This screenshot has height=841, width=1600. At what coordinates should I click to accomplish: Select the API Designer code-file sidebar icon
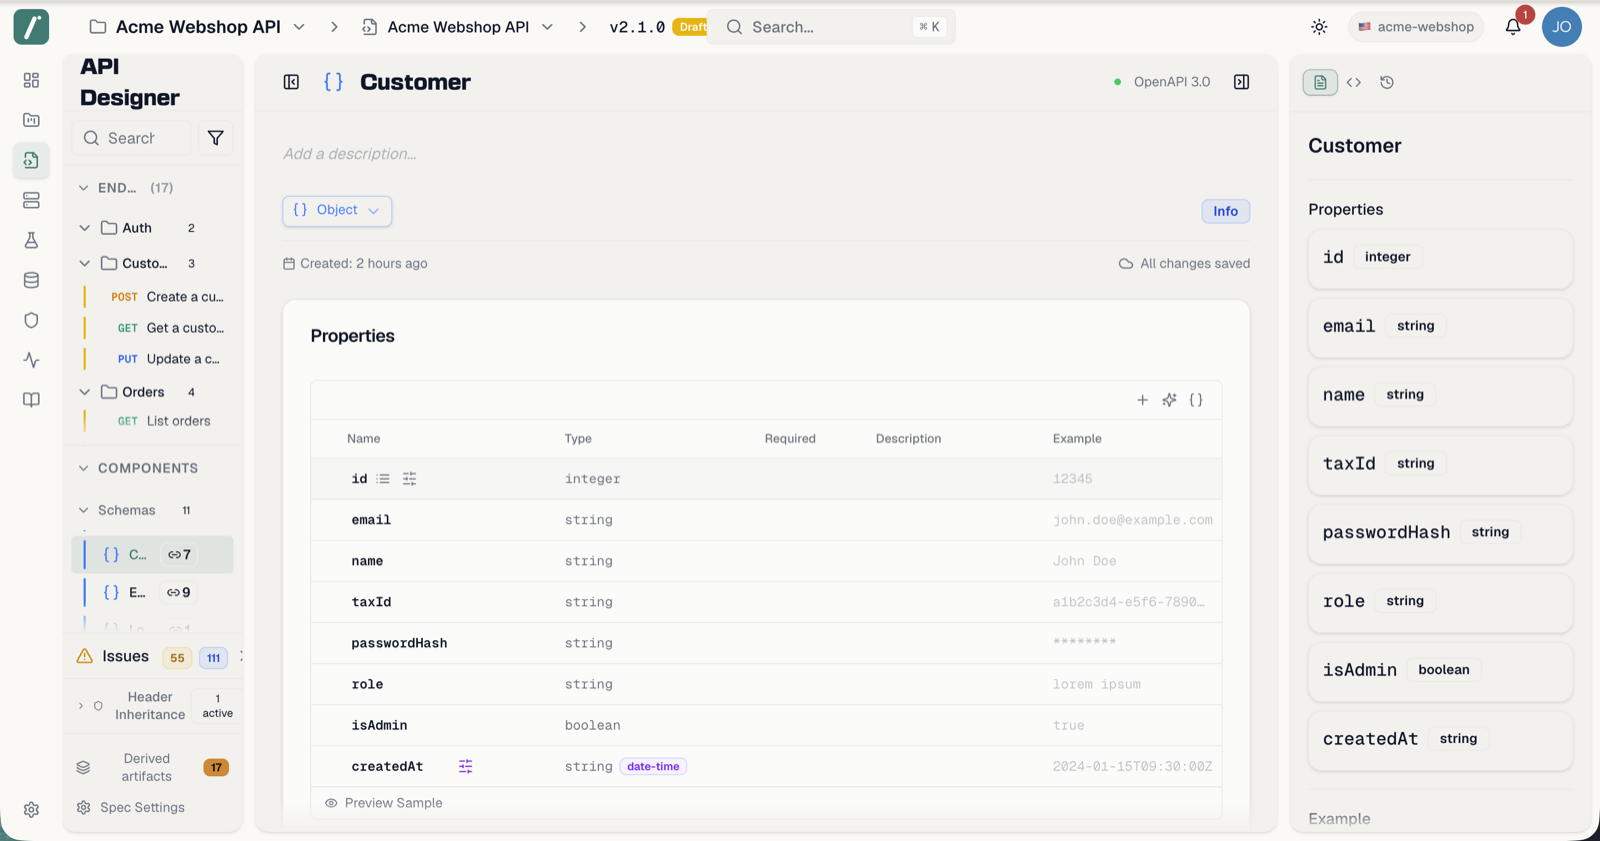click(31, 160)
